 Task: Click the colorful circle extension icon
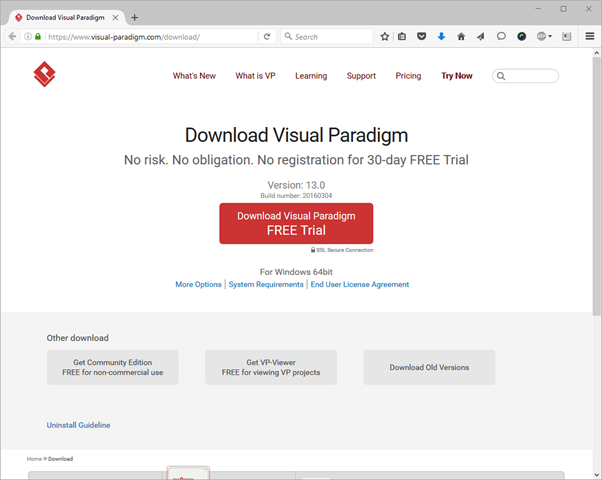click(x=521, y=36)
